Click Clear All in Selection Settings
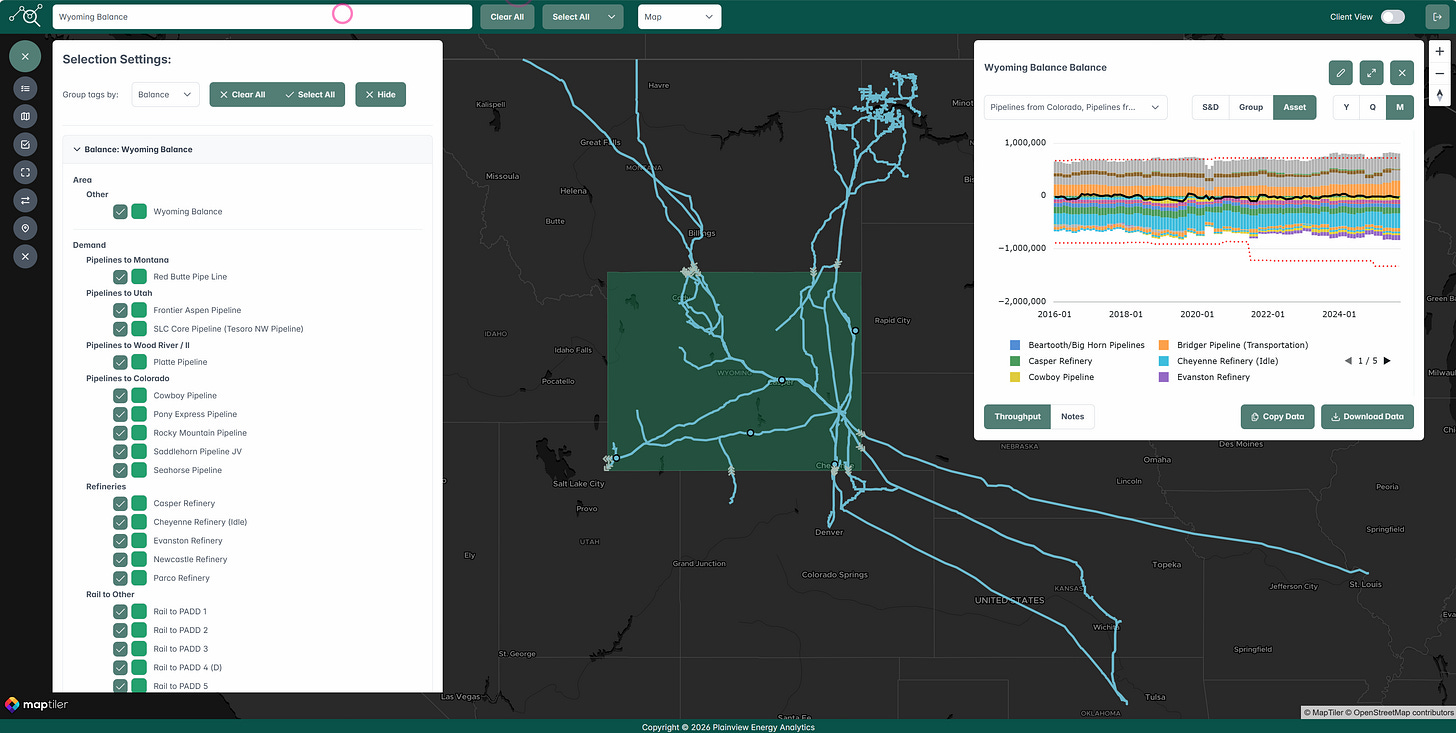This screenshot has width=1456, height=733. point(242,94)
